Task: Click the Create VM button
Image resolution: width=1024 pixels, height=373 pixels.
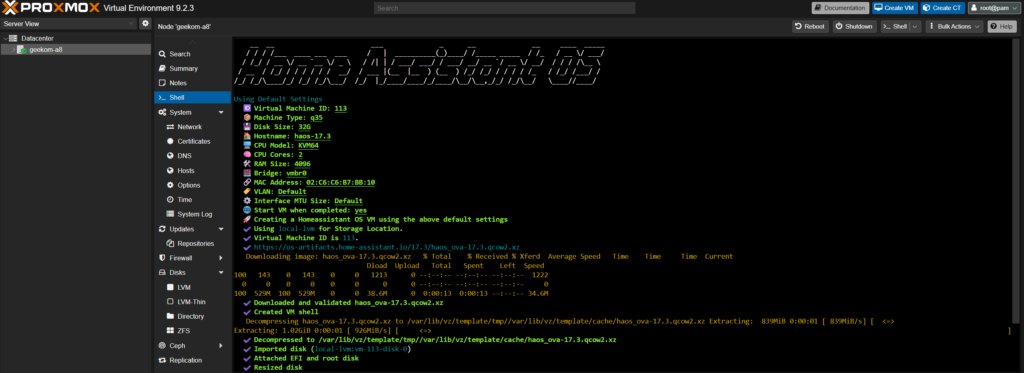Action: (x=895, y=8)
